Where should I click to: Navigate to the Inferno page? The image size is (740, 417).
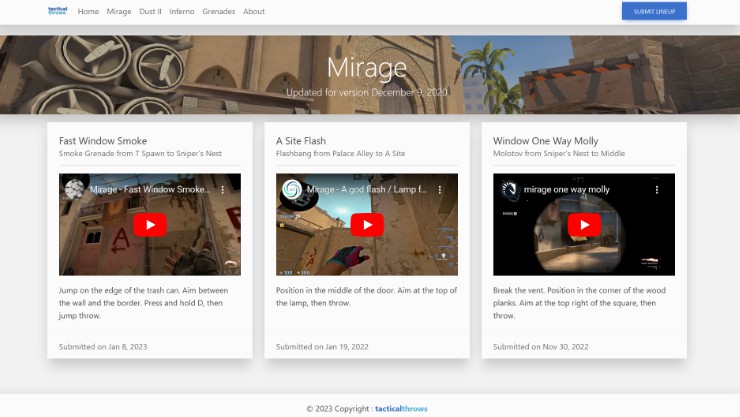point(182,12)
